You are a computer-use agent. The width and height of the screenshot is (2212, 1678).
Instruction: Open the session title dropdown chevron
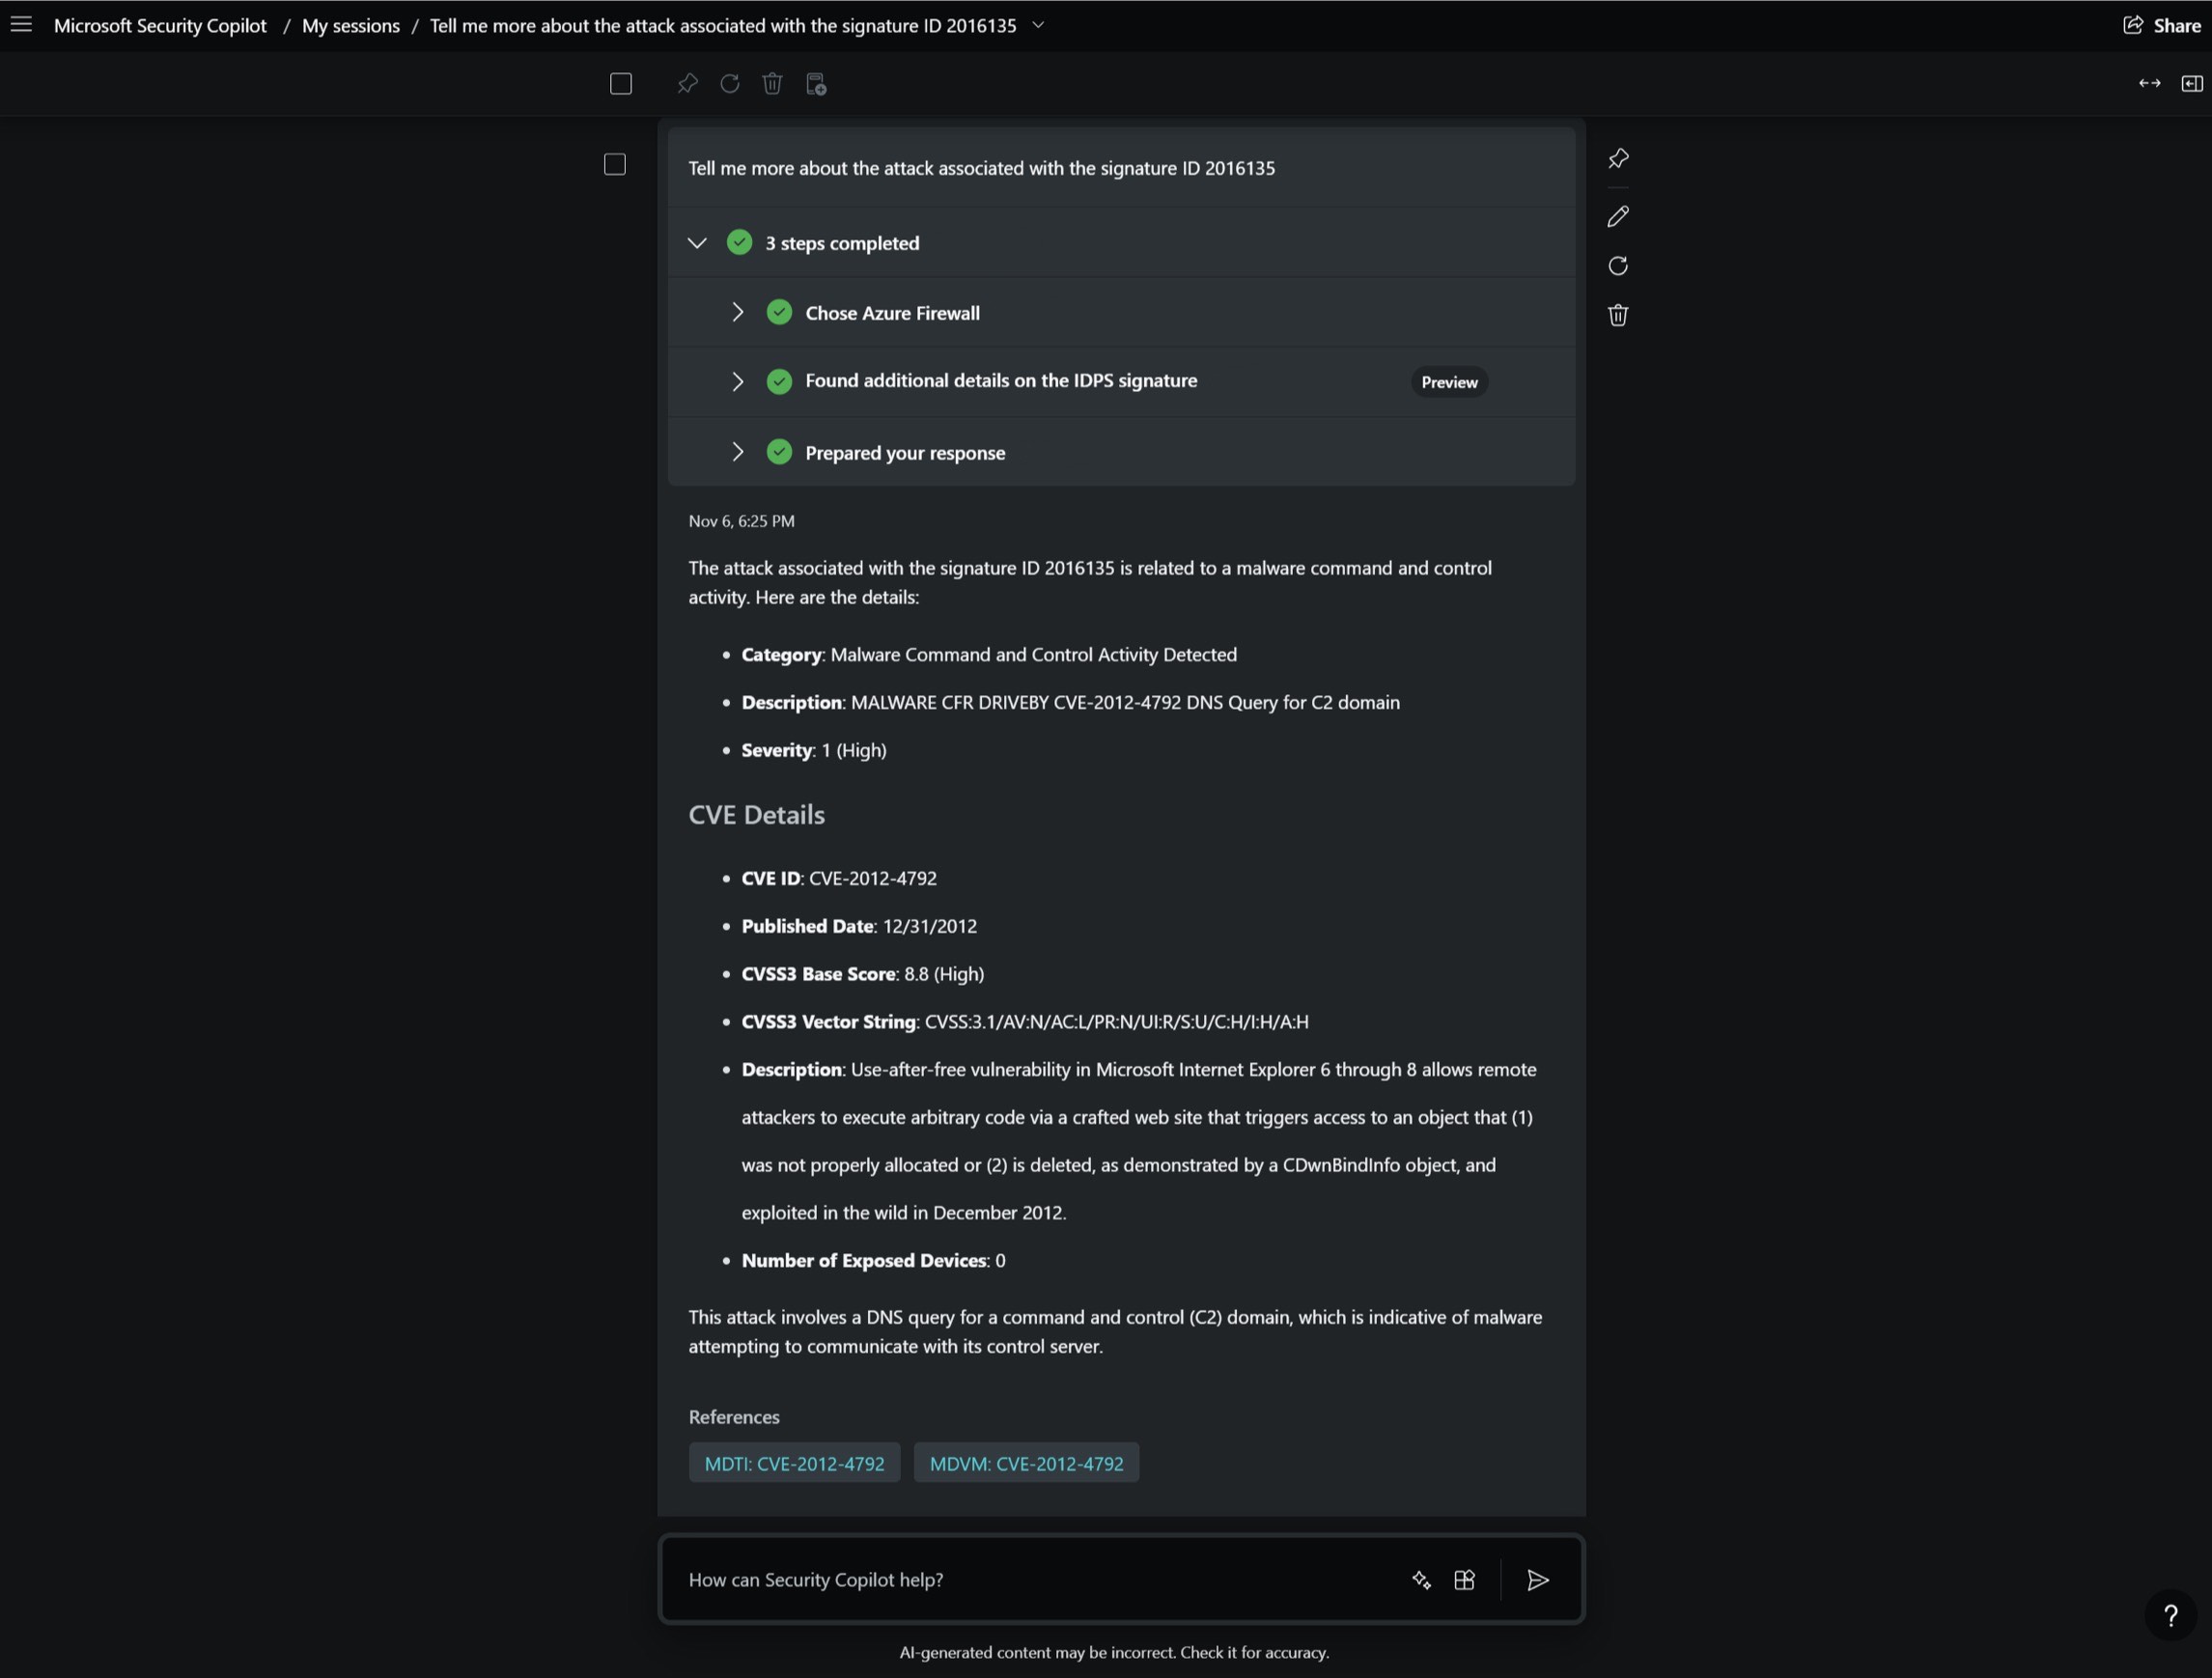point(1038,25)
